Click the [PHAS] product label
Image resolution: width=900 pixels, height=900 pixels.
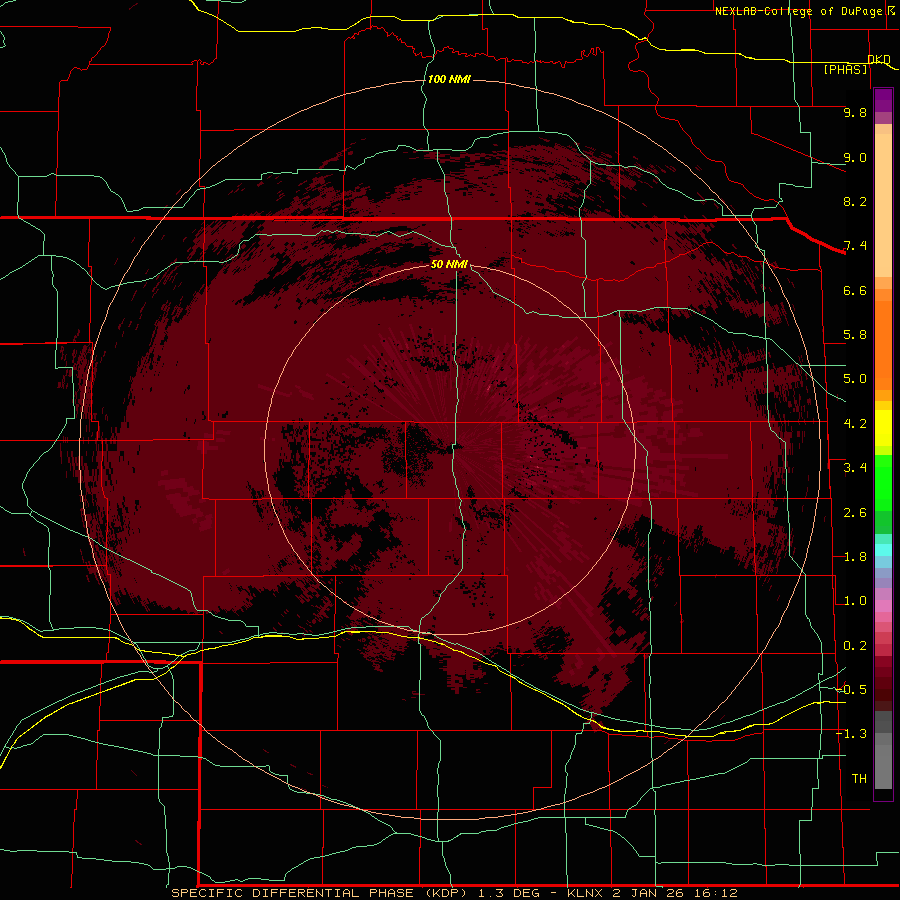845,69
